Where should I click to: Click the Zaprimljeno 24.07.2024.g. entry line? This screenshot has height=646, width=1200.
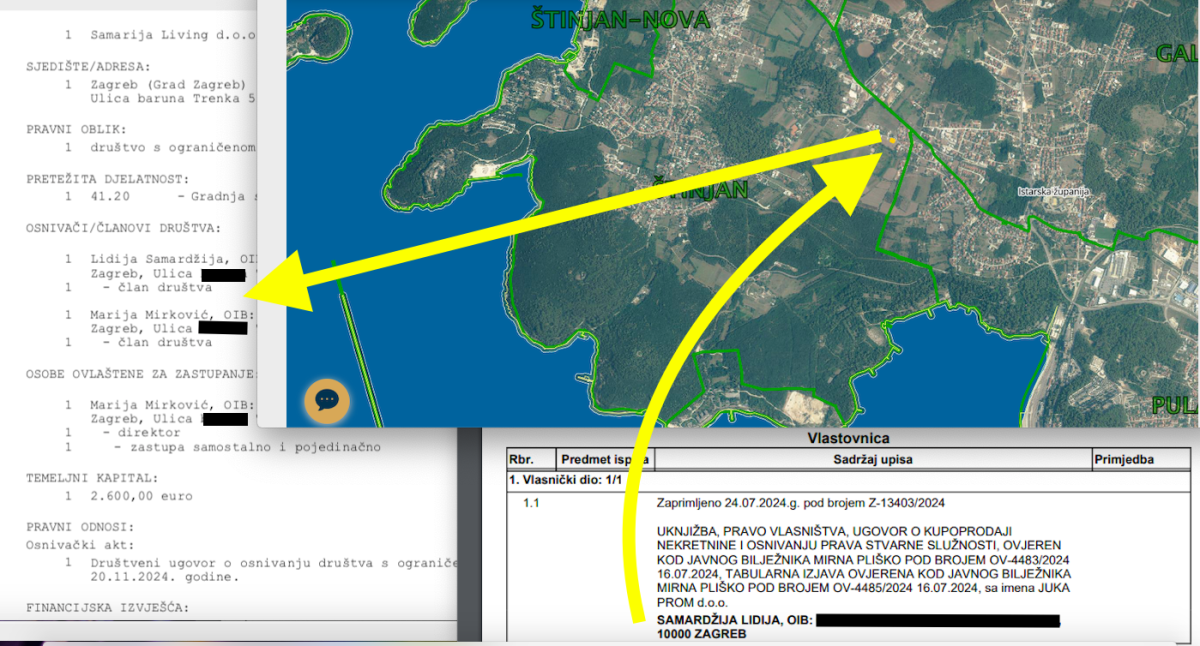pos(800,503)
